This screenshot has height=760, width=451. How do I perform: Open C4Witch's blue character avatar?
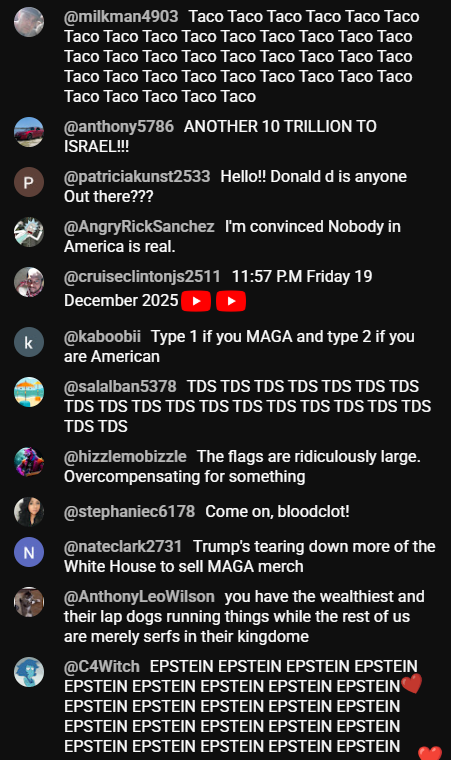click(x=29, y=672)
